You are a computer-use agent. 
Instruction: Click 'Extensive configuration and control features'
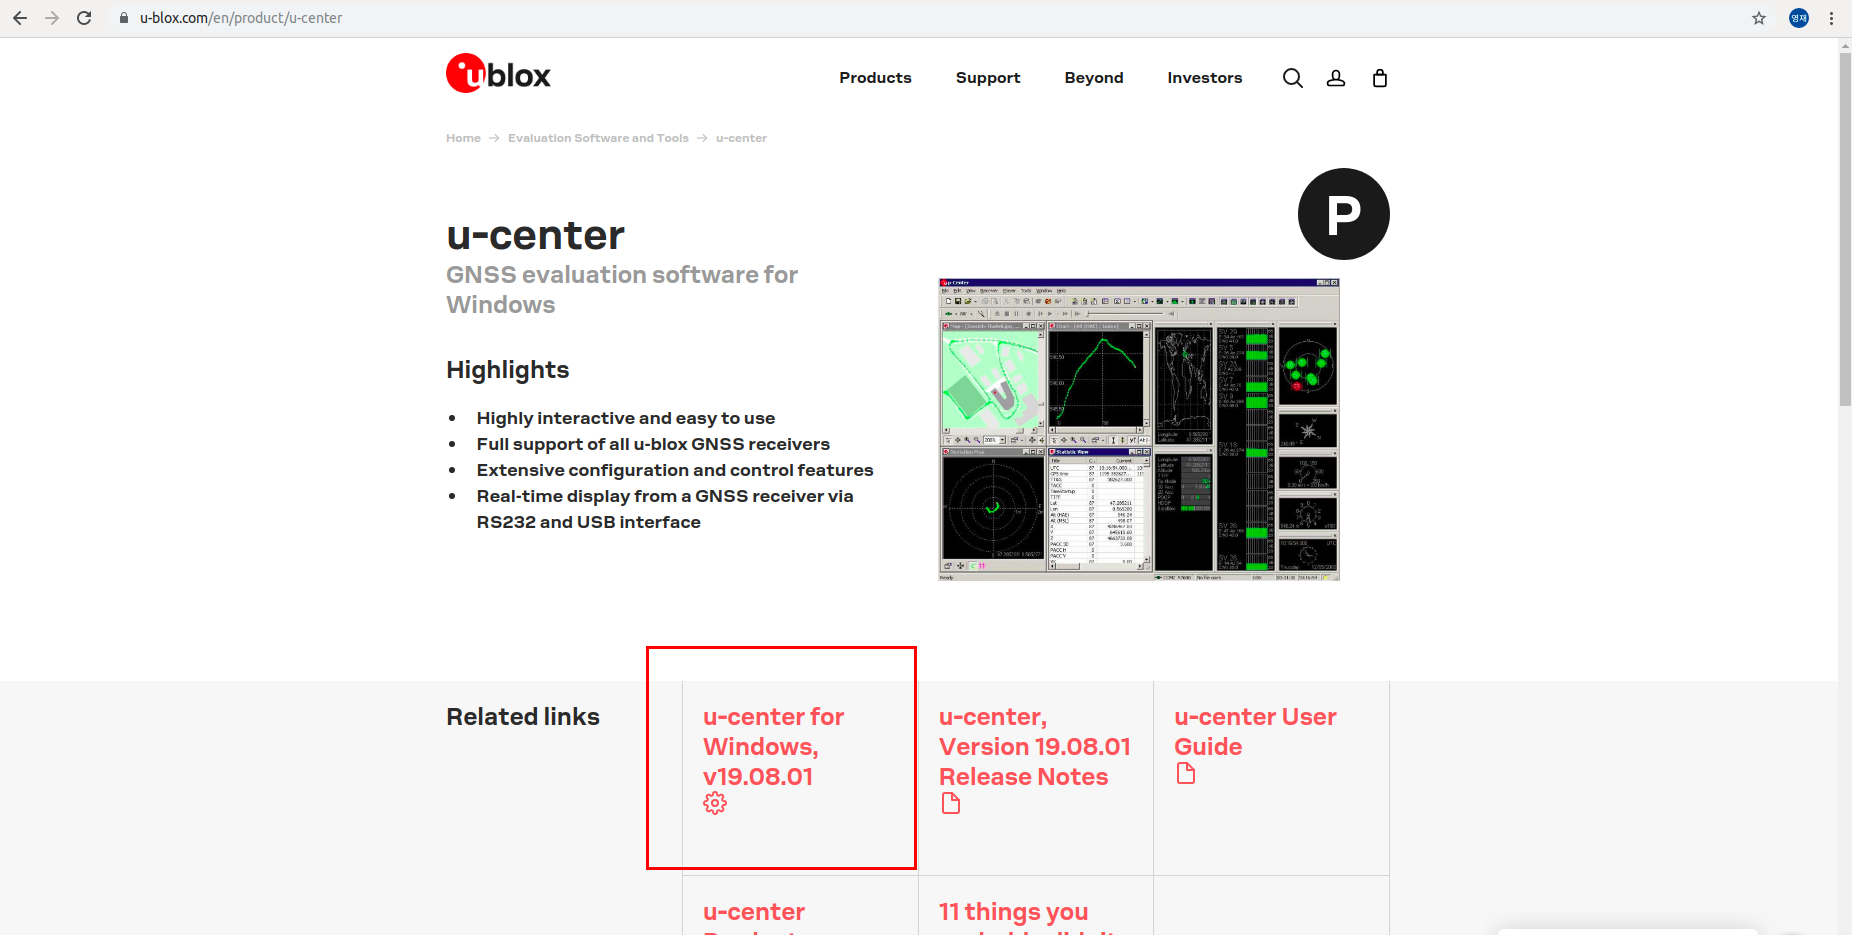[675, 470]
